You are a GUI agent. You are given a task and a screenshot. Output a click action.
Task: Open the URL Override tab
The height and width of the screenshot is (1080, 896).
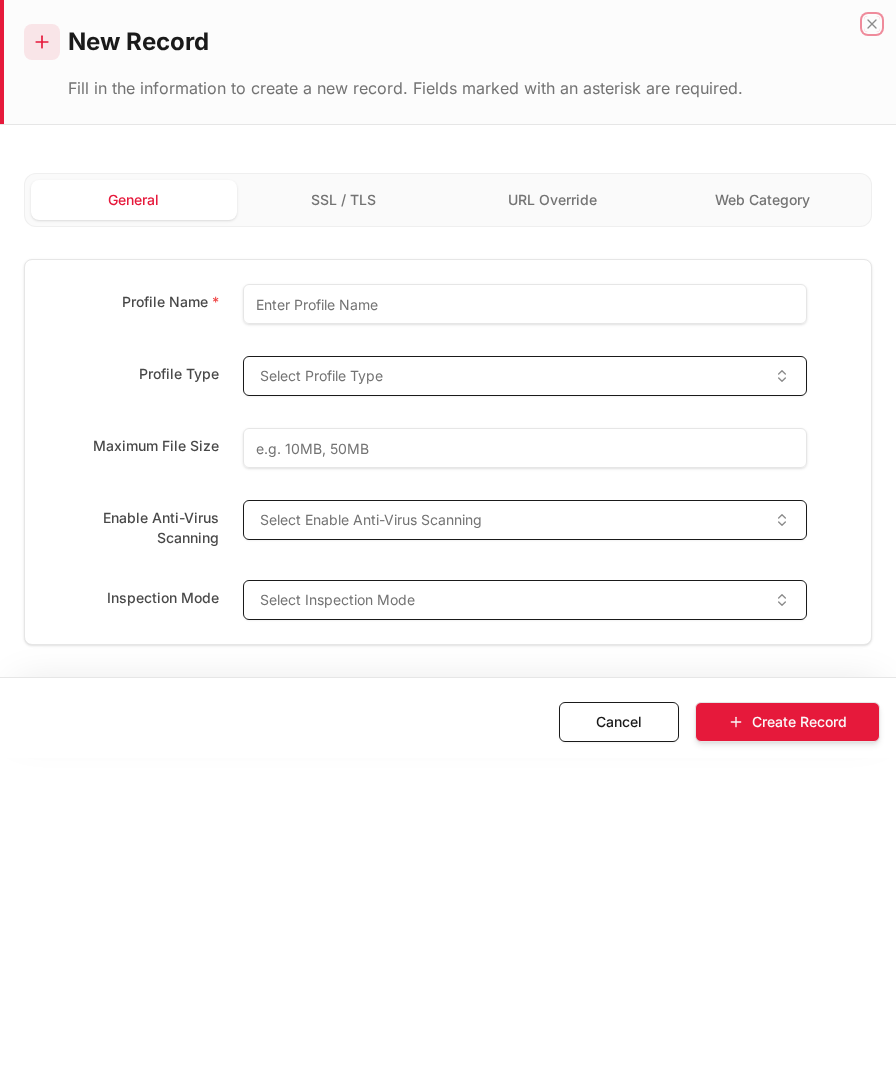pos(552,200)
